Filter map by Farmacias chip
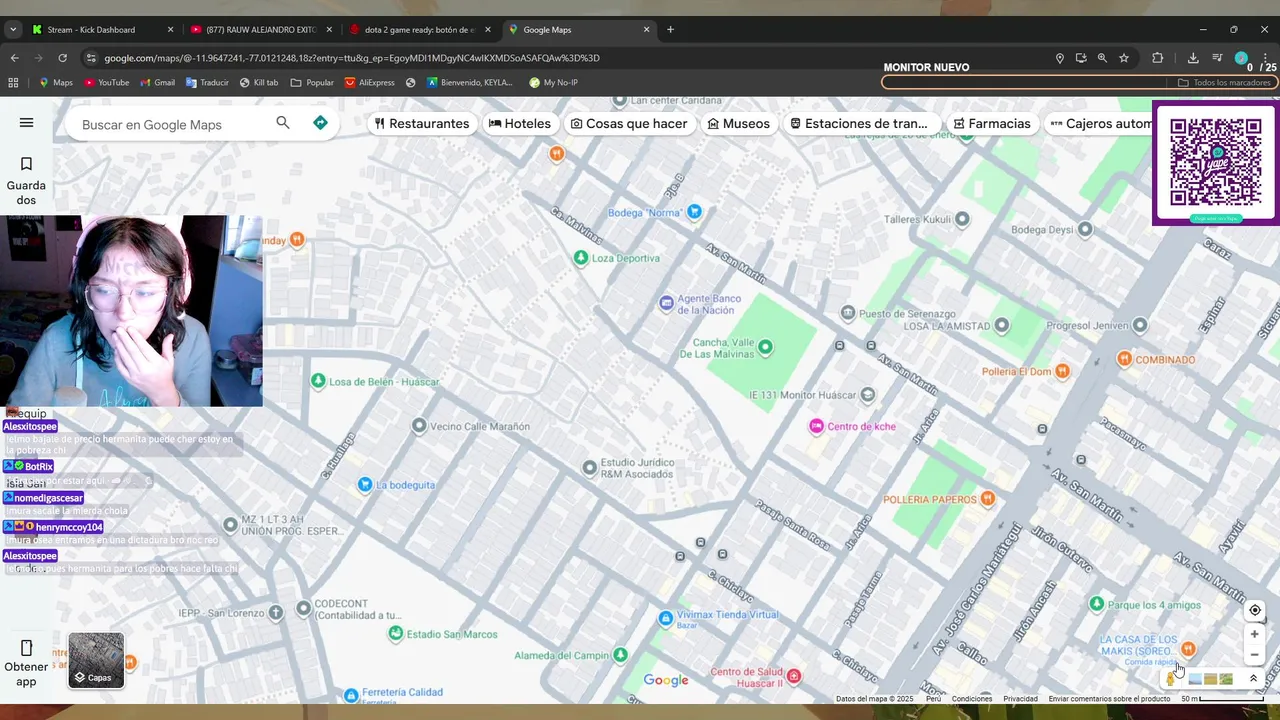 coord(992,124)
